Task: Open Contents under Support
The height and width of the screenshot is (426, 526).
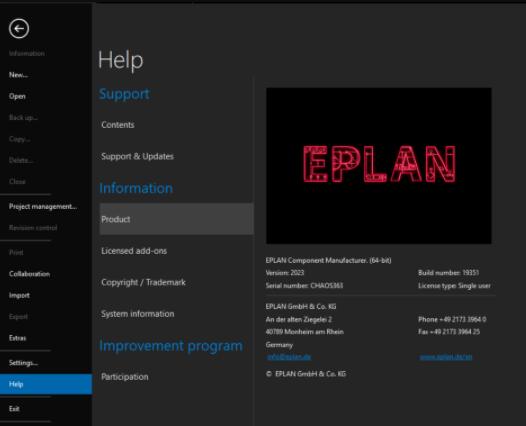Action: [118, 125]
